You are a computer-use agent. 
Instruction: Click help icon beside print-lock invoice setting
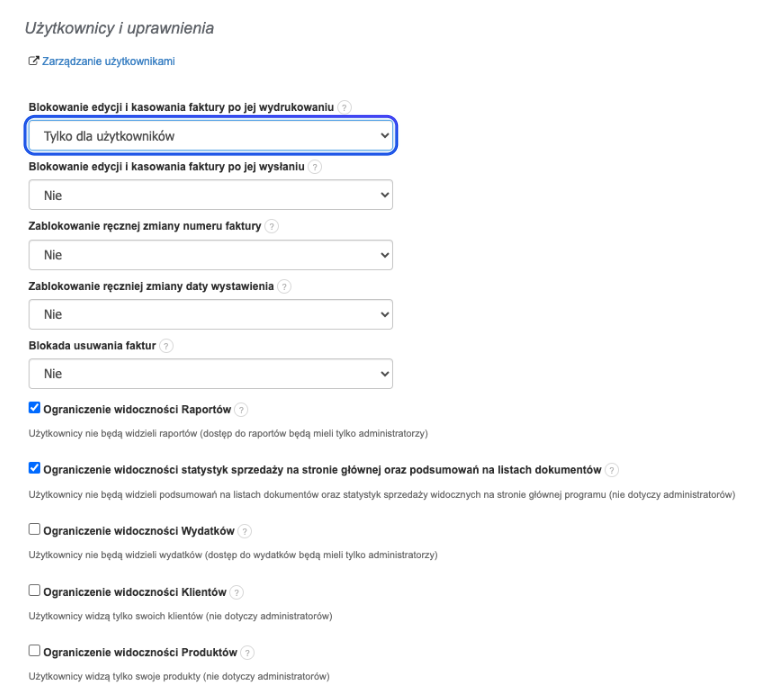345,107
